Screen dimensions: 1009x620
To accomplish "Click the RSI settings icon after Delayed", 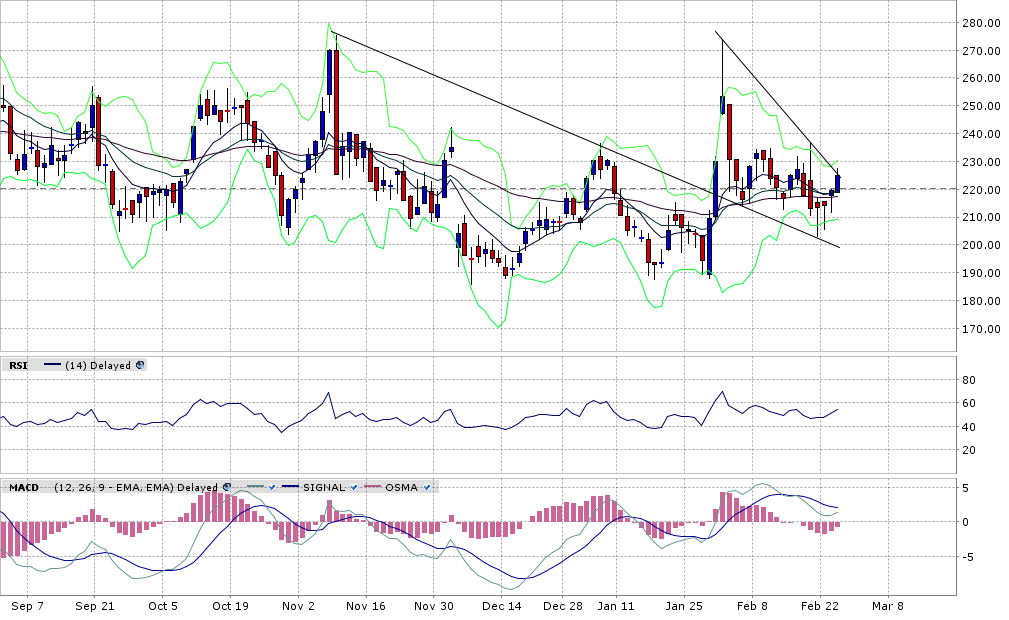I will pos(140,366).
